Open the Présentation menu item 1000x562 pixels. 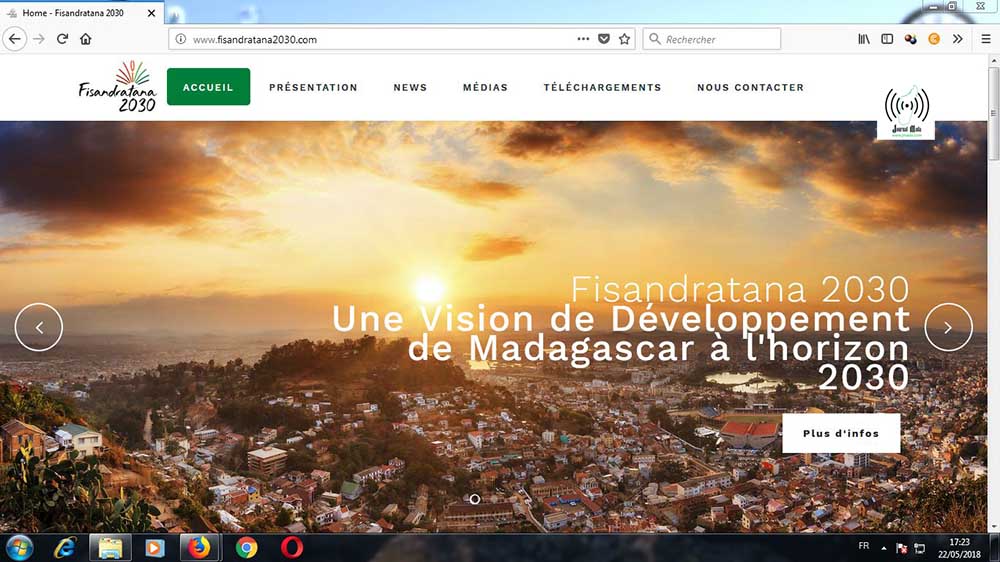tap(313, 87)
